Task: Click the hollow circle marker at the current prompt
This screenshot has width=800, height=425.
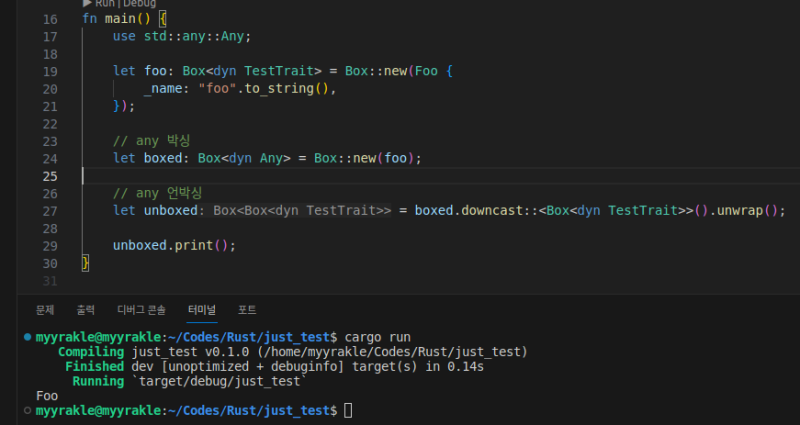Action: coord(27,411)
